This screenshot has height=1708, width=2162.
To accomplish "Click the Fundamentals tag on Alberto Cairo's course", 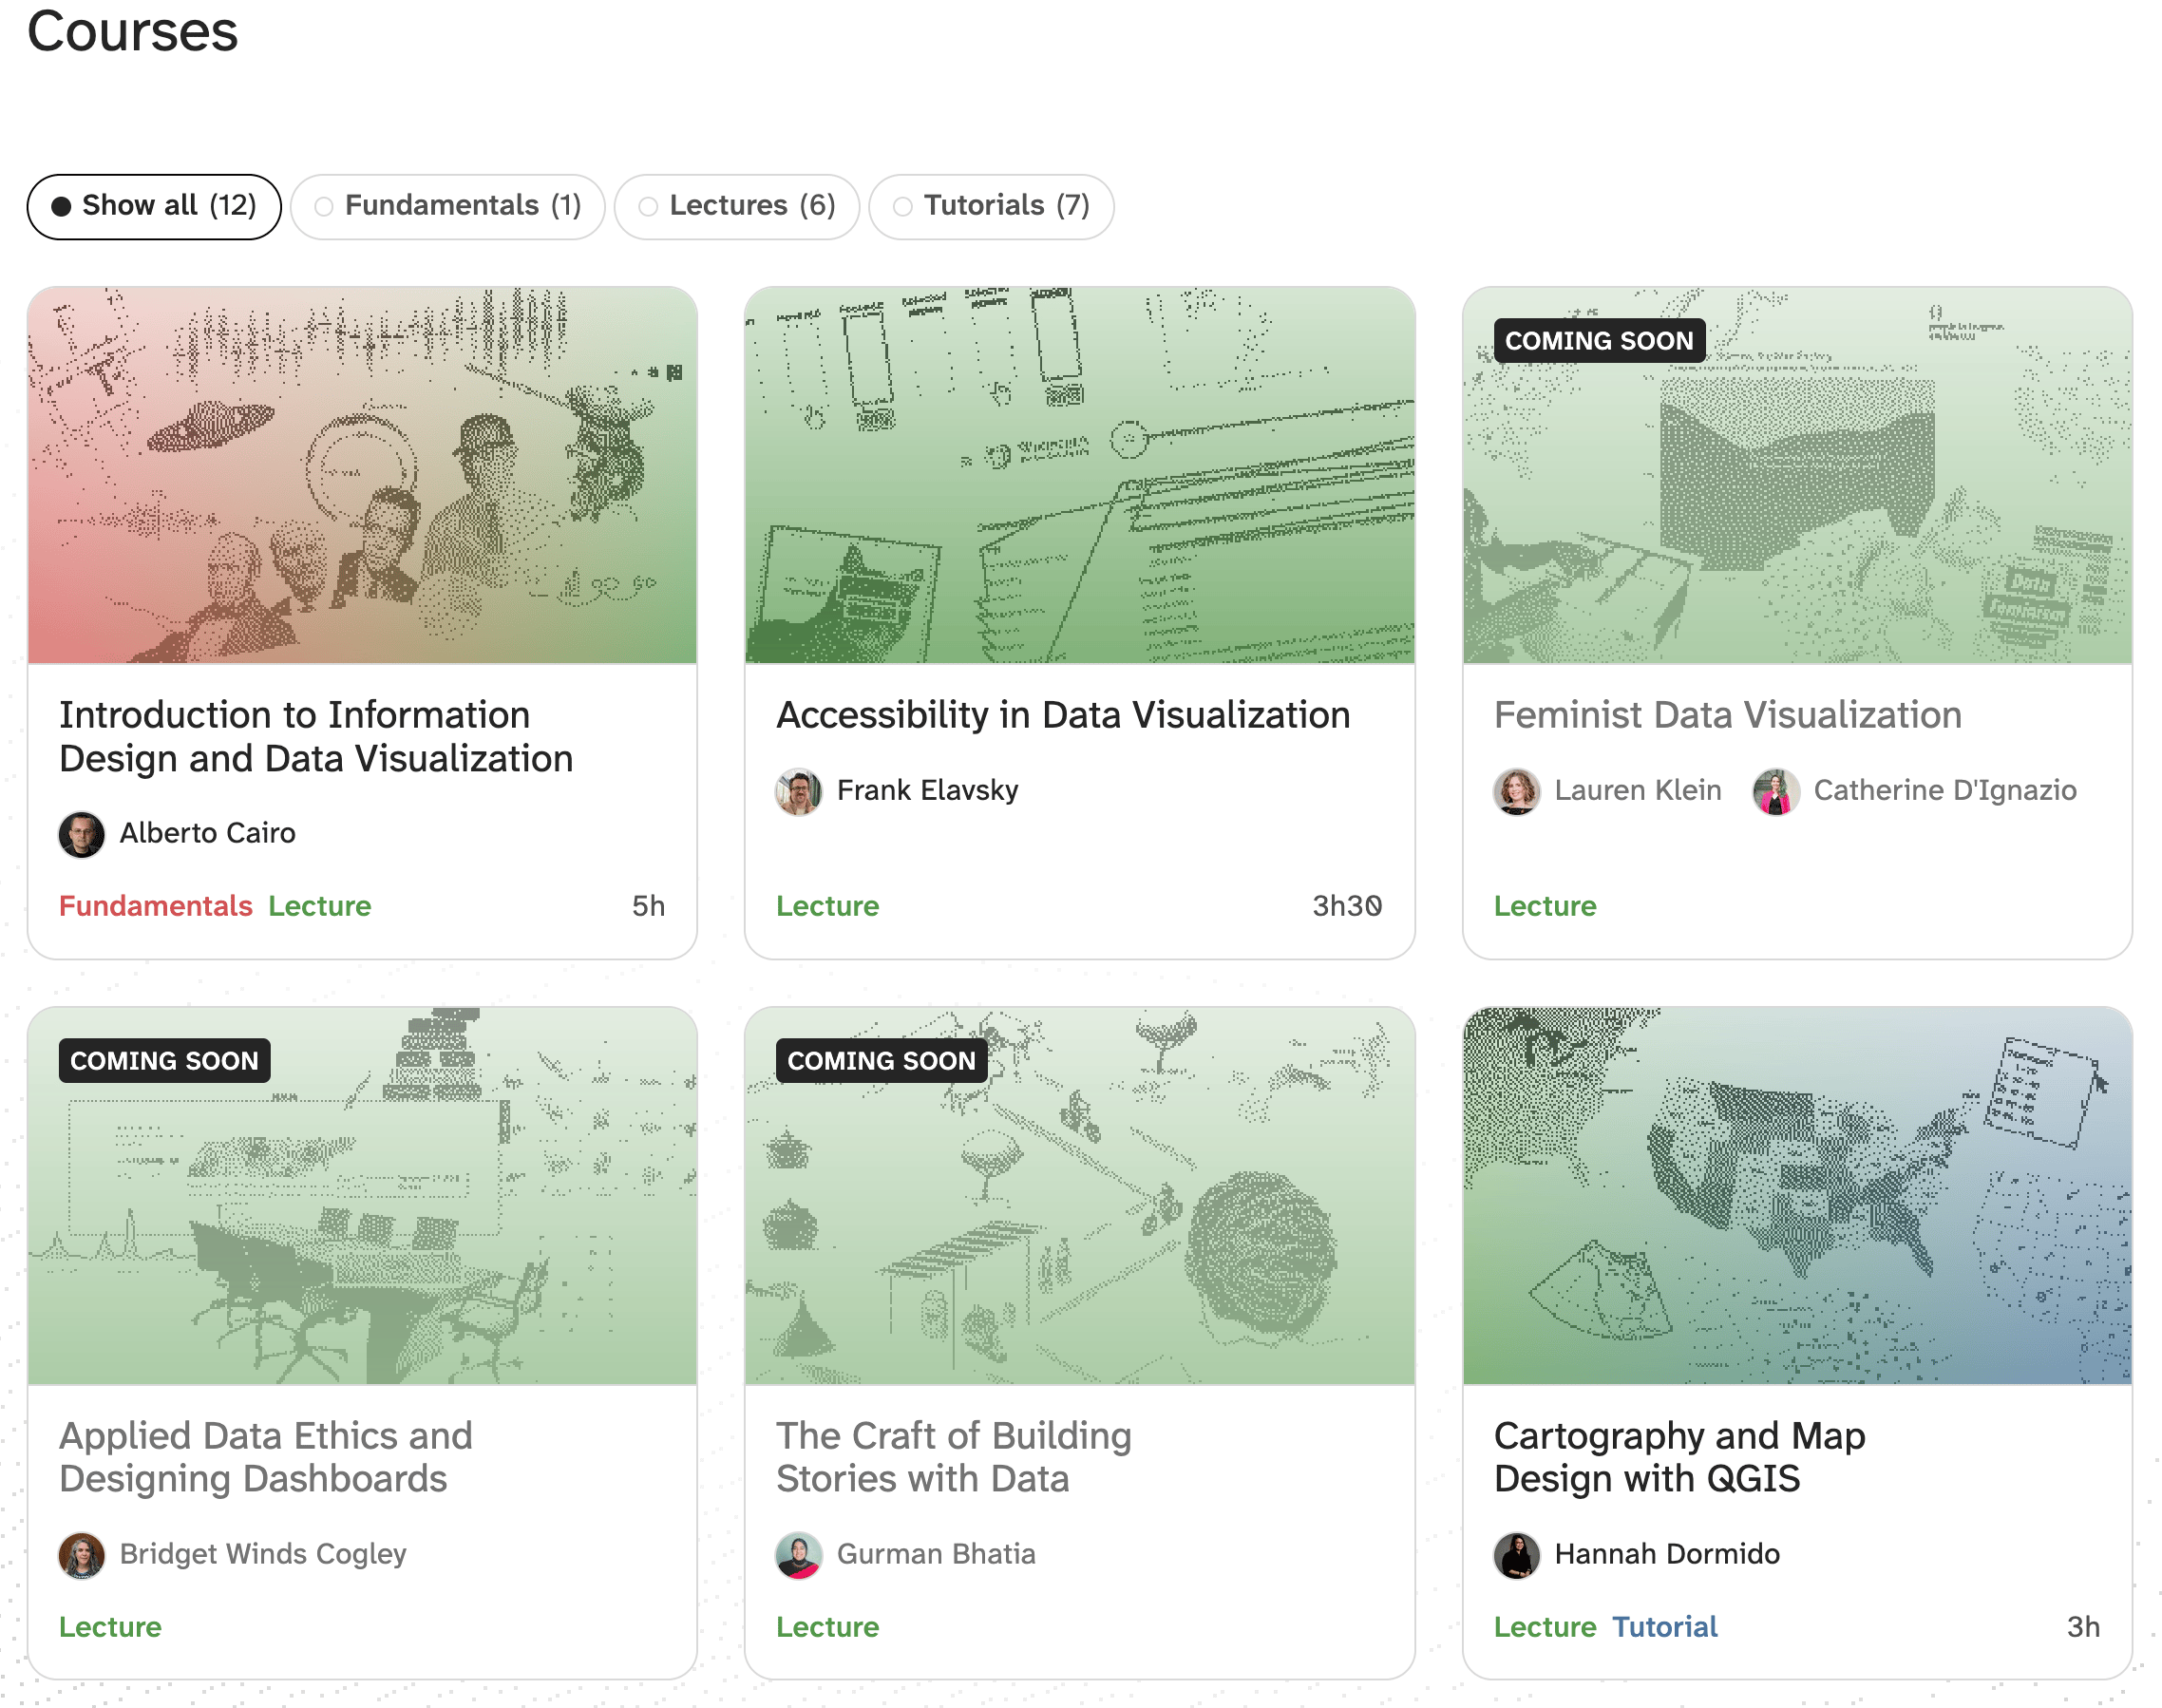I will click(155, 906).
